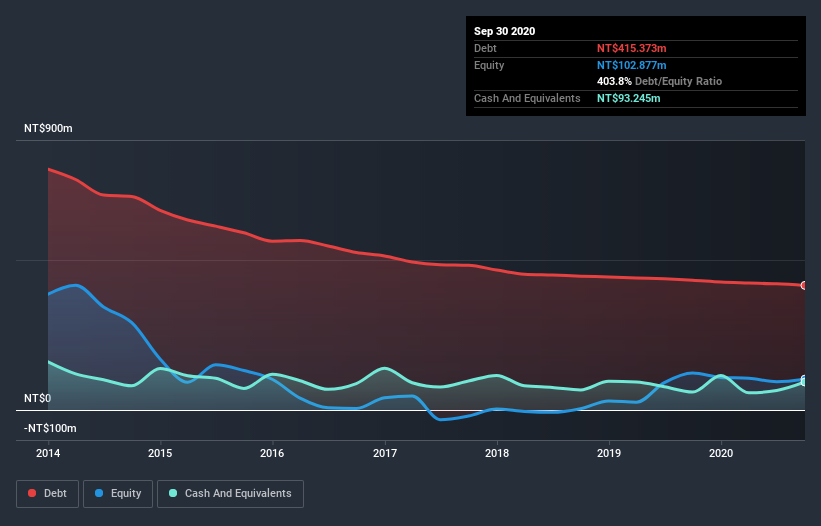Click the NT$415.373m debt value
Viewport: 821px width, 526px height.
[x=631, y=48]
